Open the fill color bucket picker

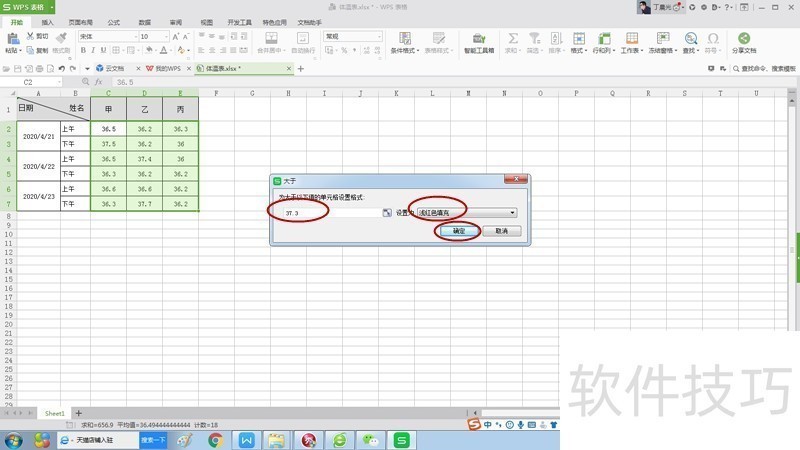pyautogui.click(x=149, y=50)
